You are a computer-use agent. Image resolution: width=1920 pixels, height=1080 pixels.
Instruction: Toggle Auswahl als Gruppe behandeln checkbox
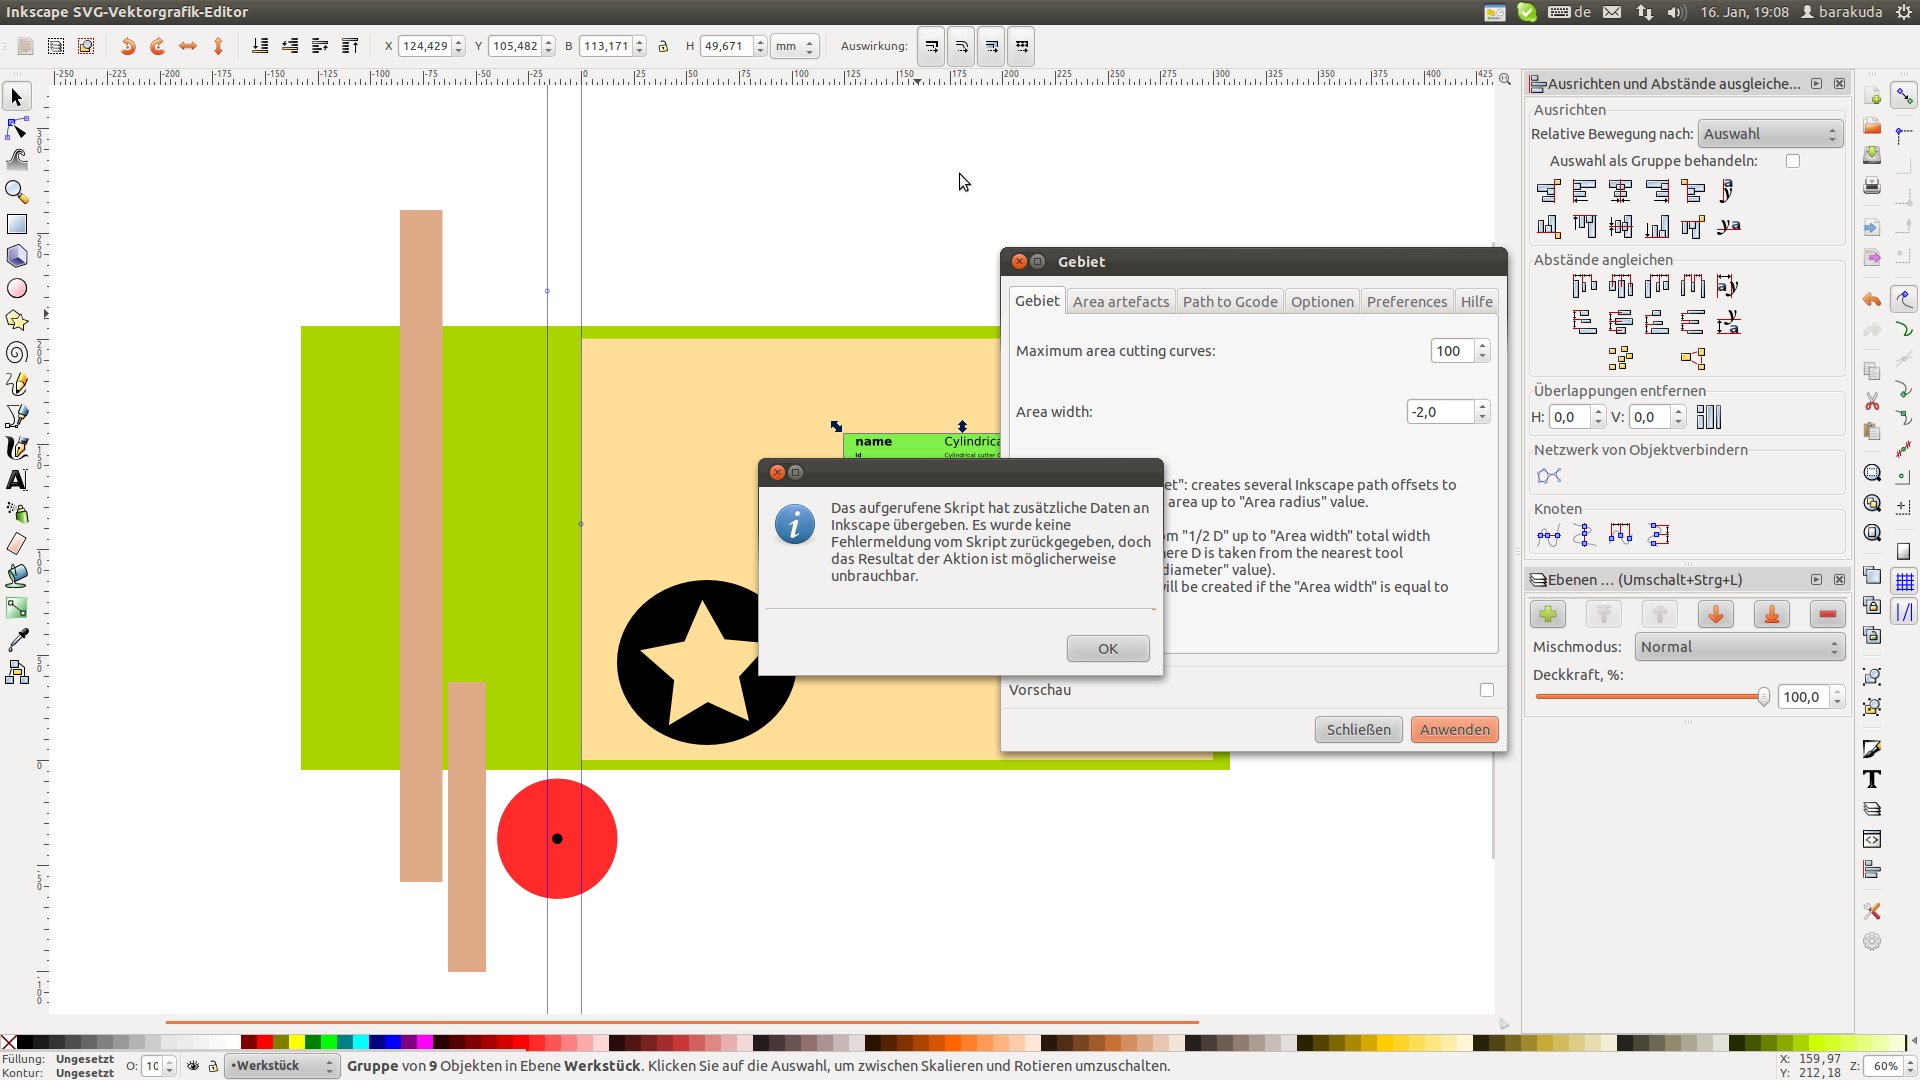[x=1793, y=161]
